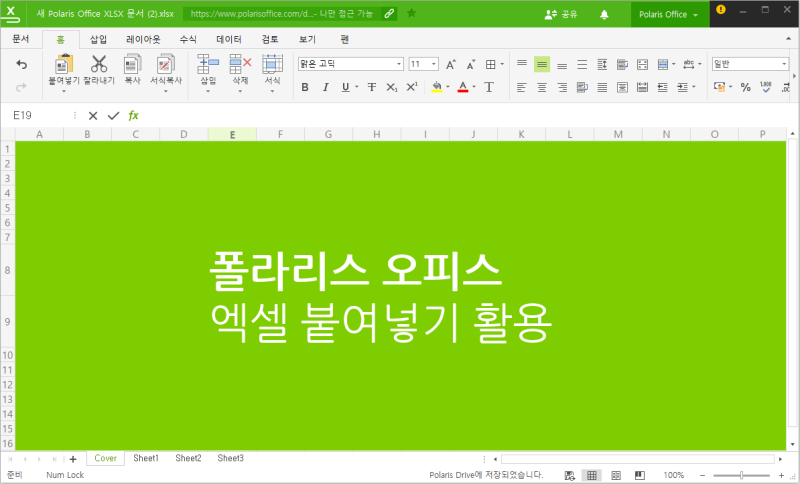800x484 pixels.
Task: Open the Sheet2 worksheet tab
Action: click(x=188, y=458)
